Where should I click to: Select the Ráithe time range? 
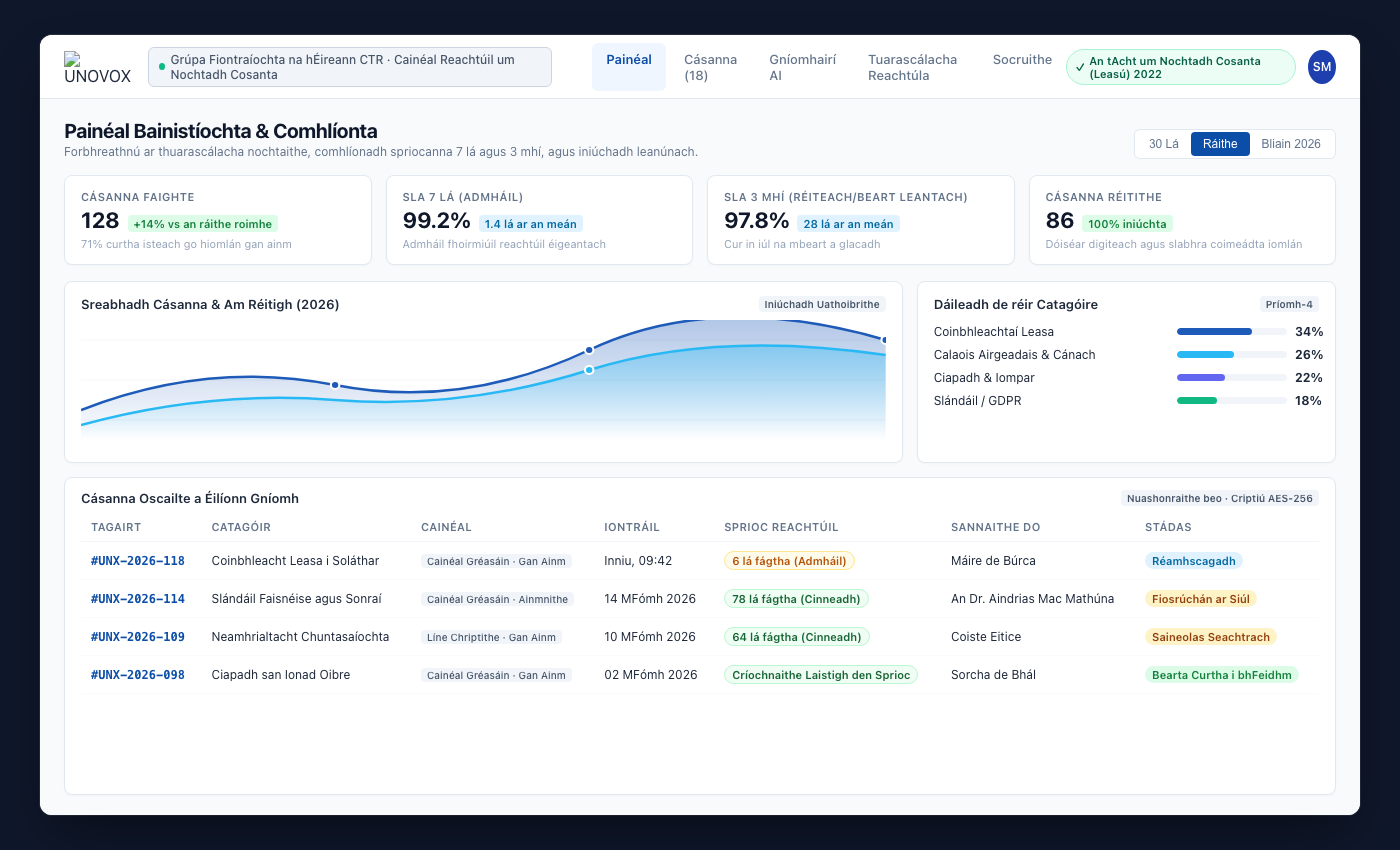(x=1220, y=144)
